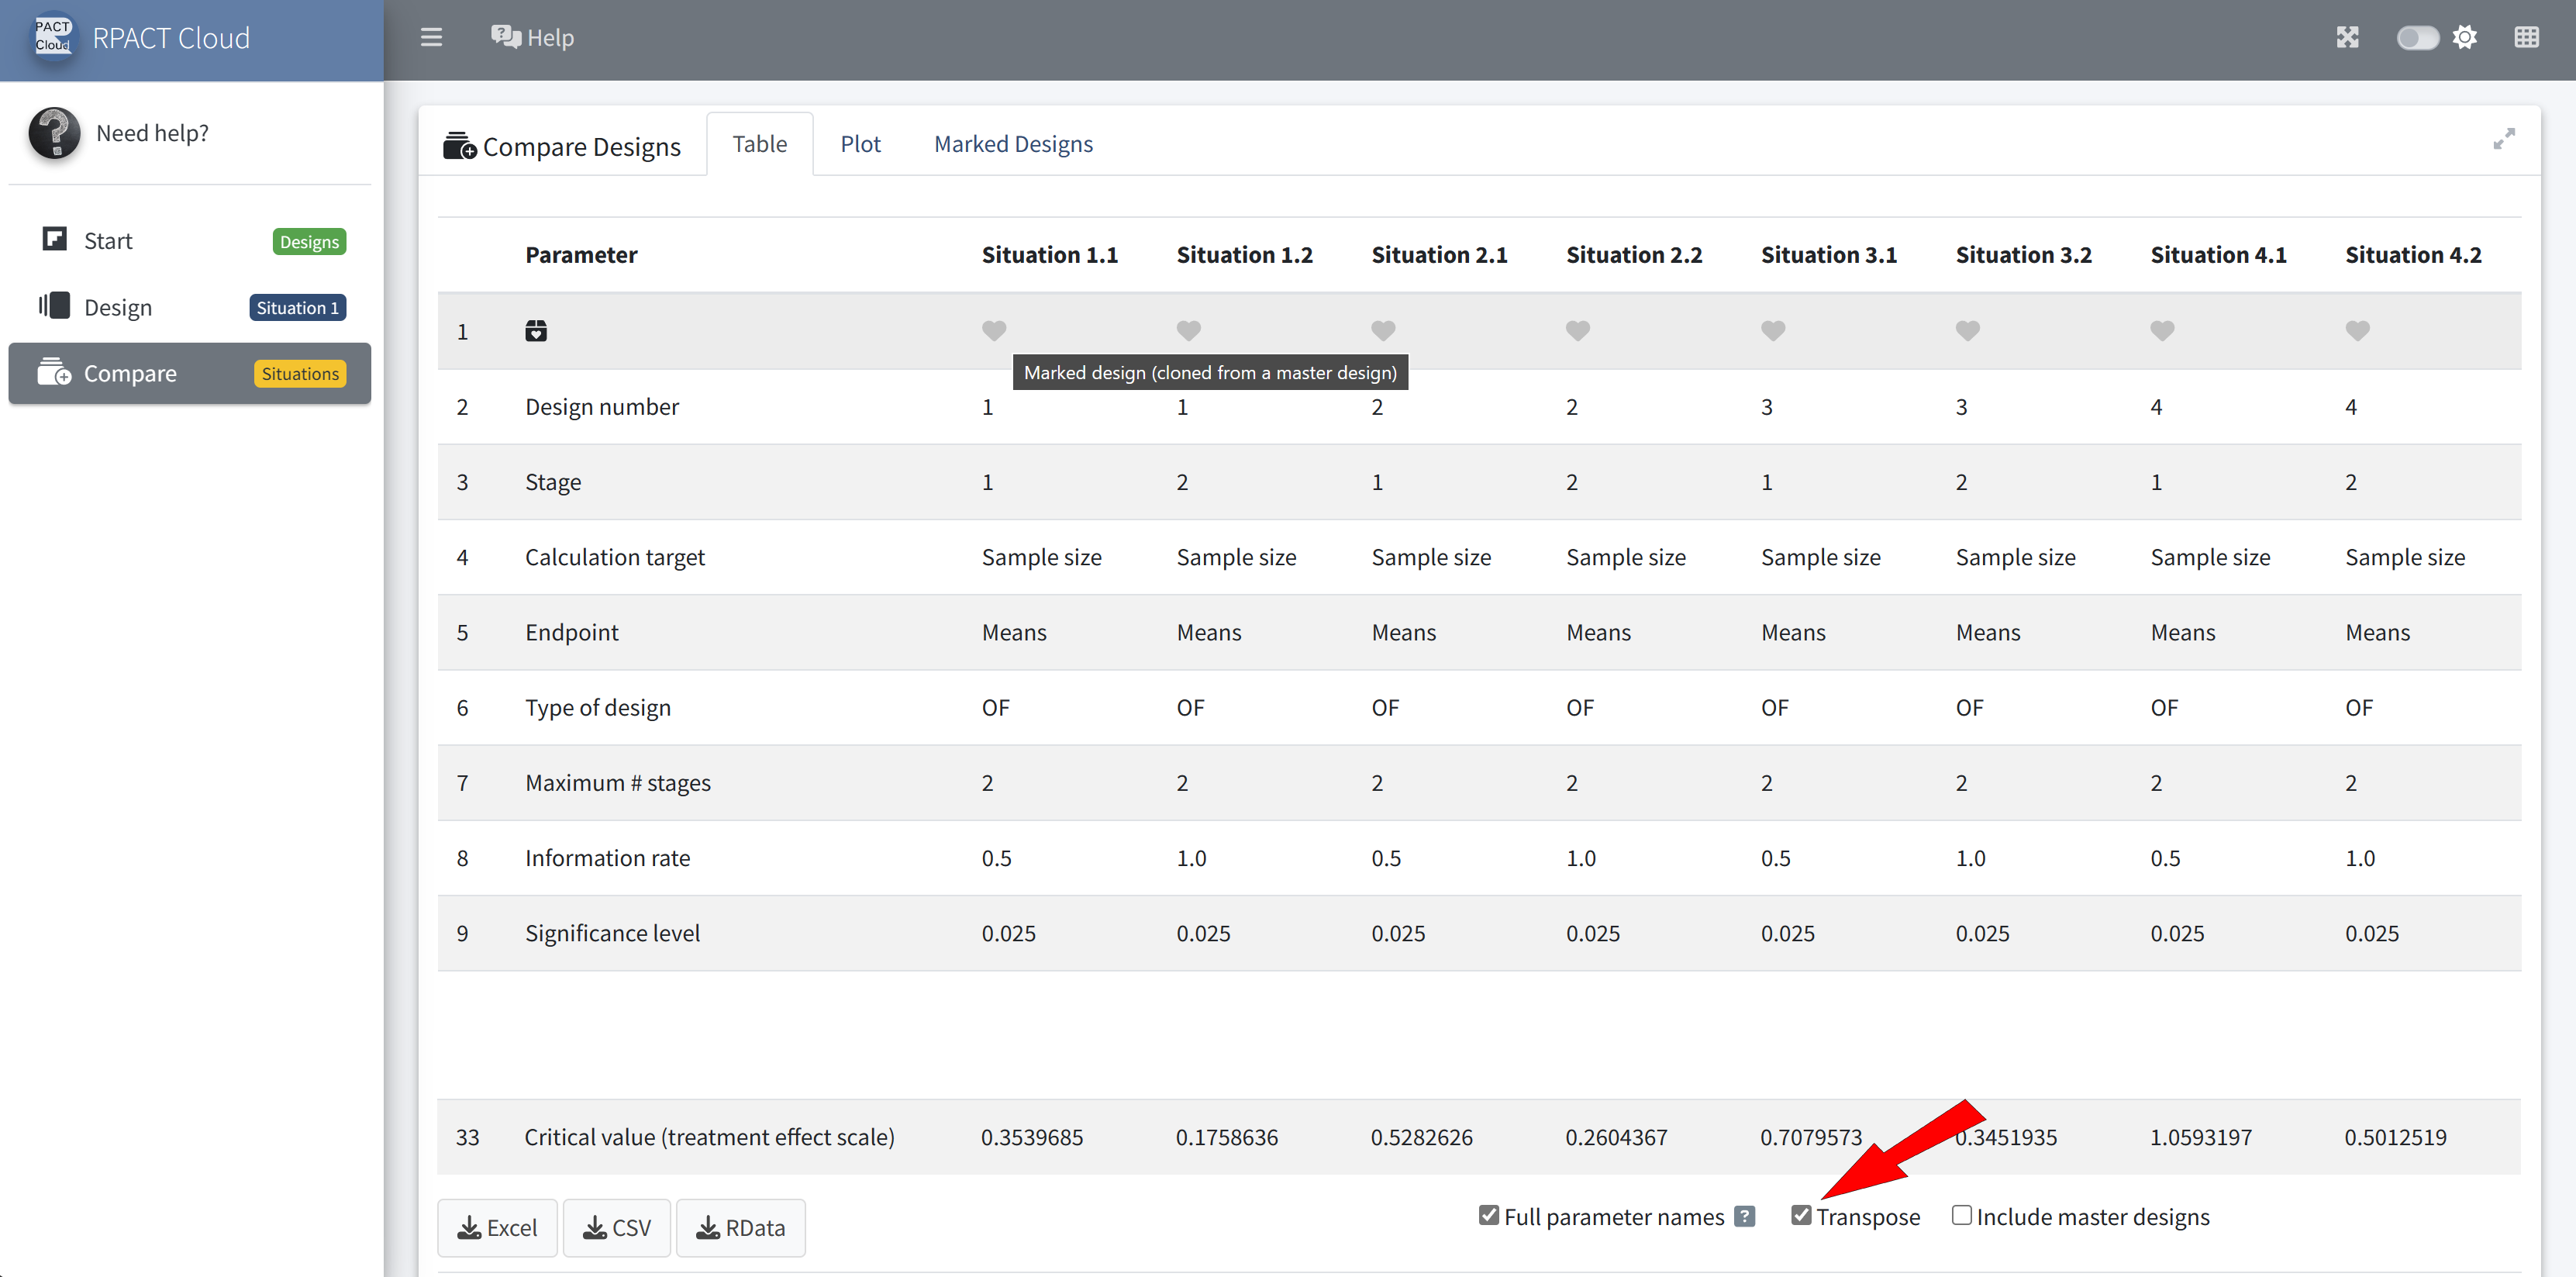Download table as Excel
The width and height of the screenshot is (2576, 1277).
point(497,1227)
